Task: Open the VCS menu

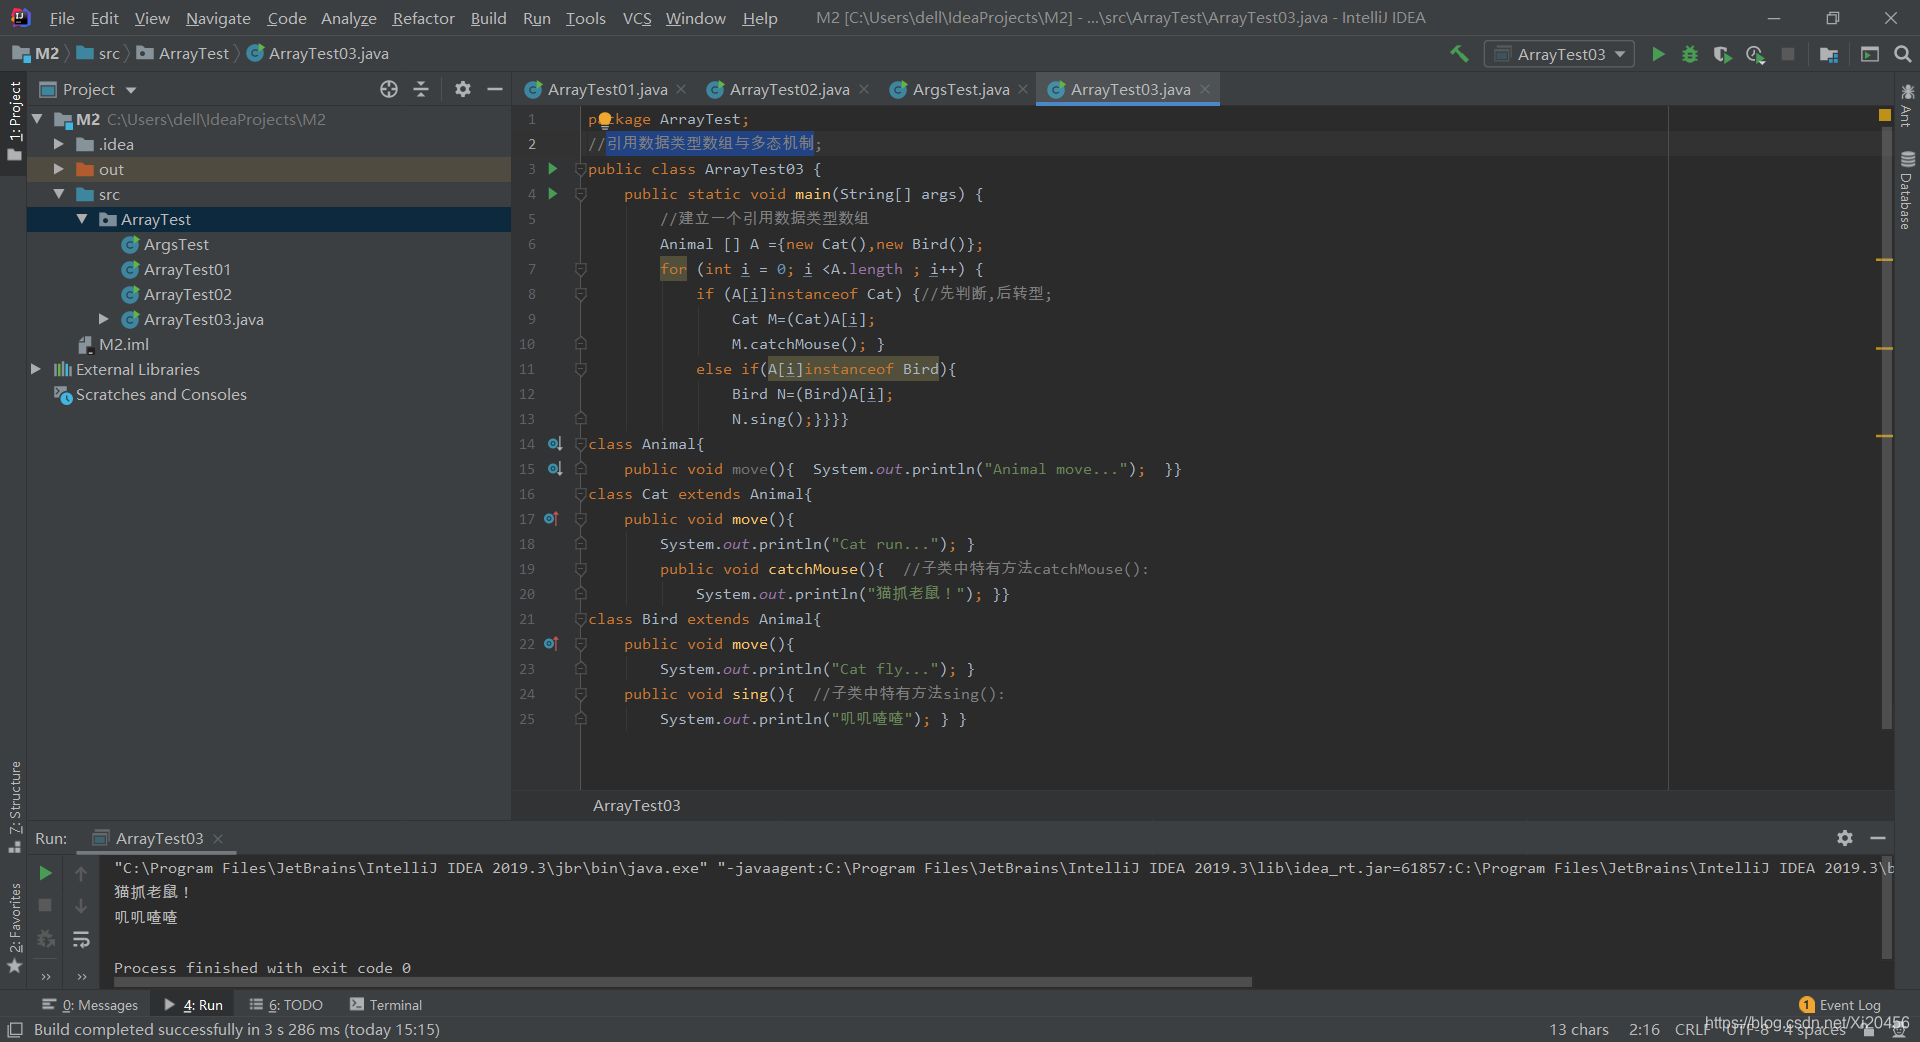Action: [637, 18]
